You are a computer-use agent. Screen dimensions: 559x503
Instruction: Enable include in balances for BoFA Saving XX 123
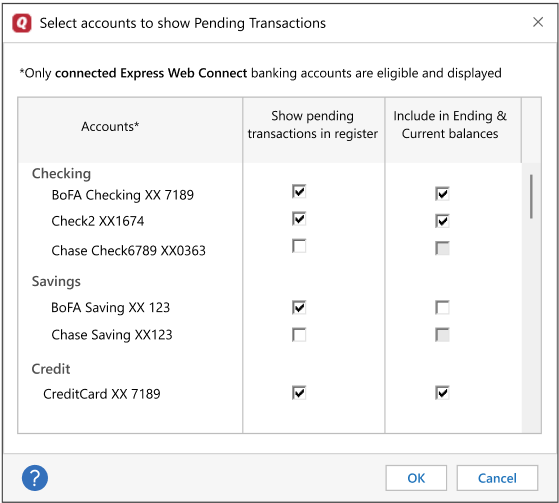tap(442, 307)
